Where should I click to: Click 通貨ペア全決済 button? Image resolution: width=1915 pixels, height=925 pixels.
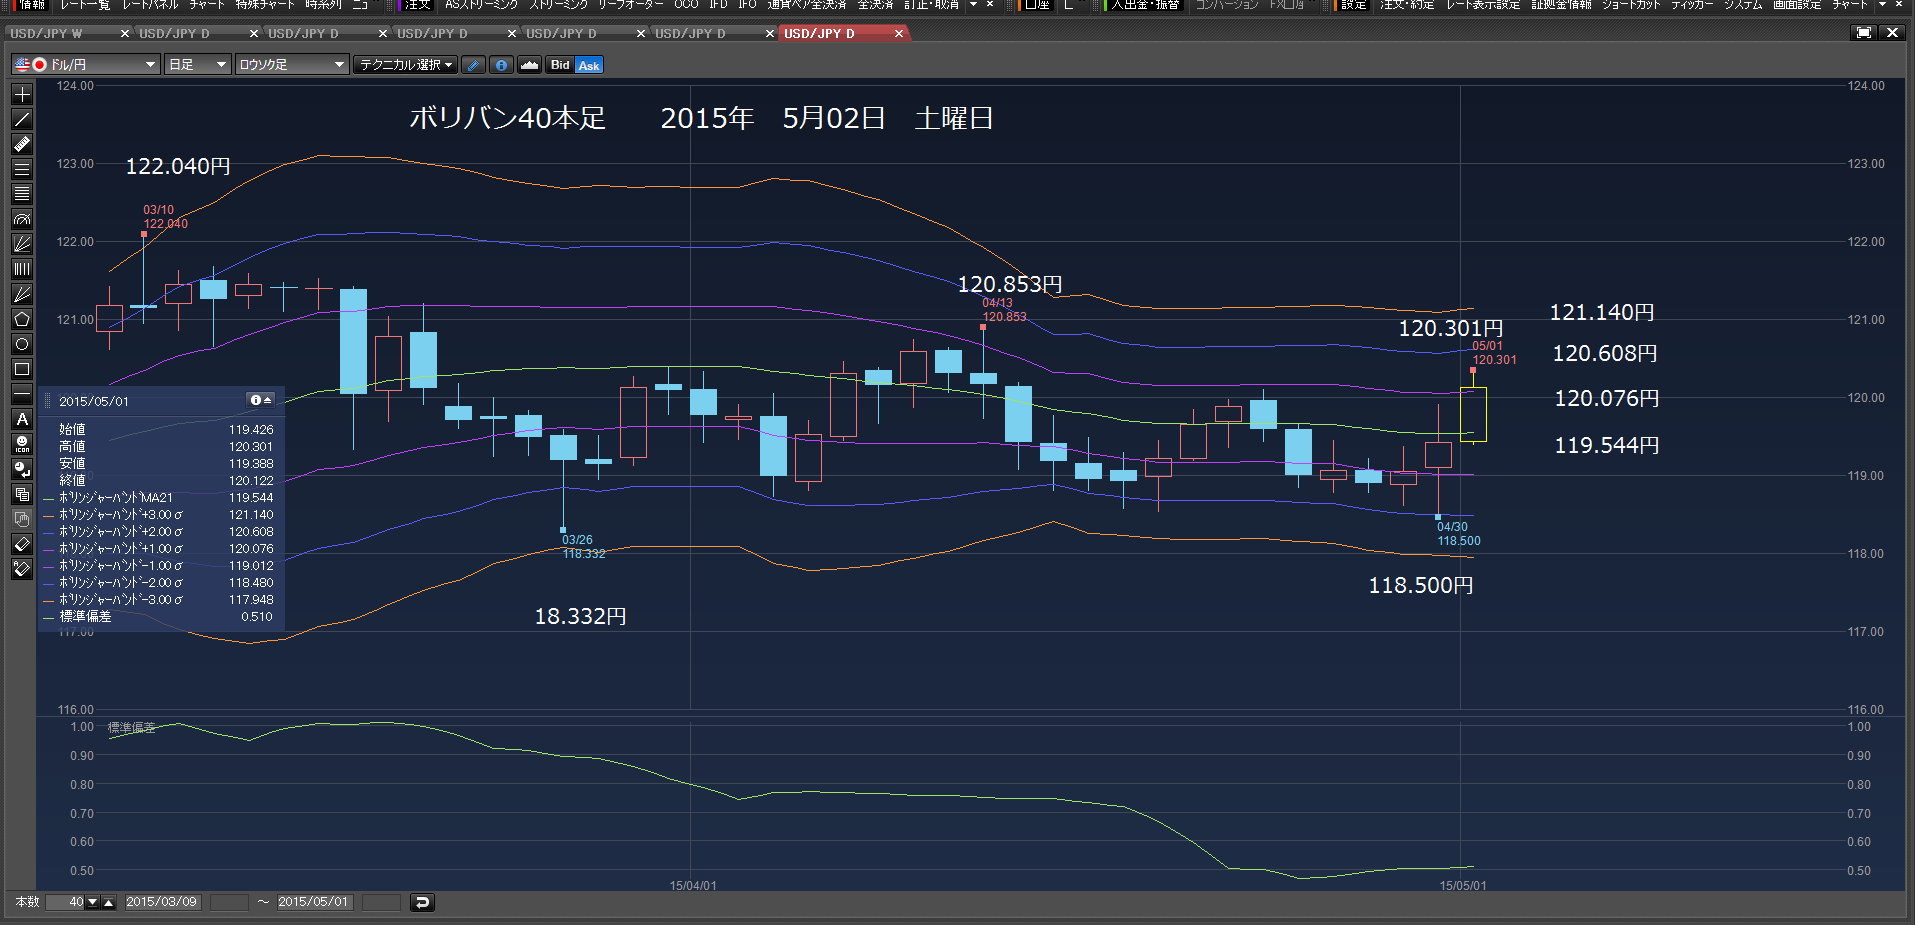click(807, 5)
